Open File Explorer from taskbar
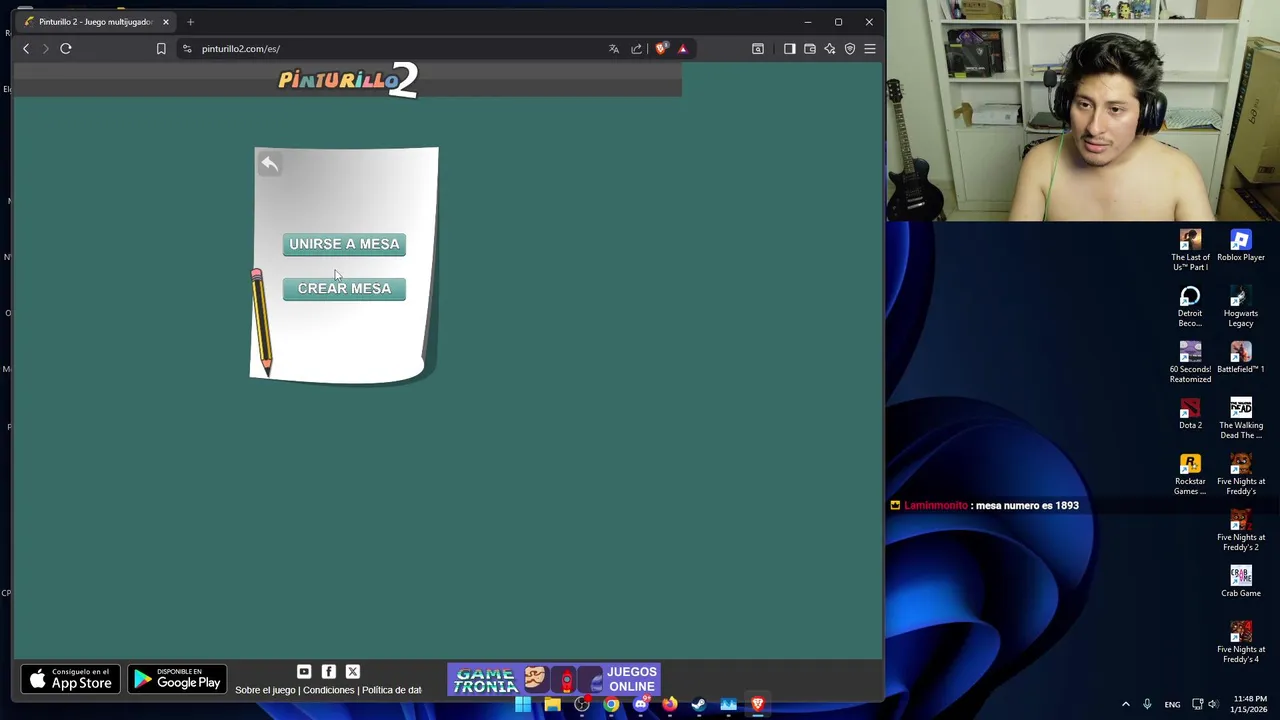The image size is (1280, 720). (x=552, y=705)
